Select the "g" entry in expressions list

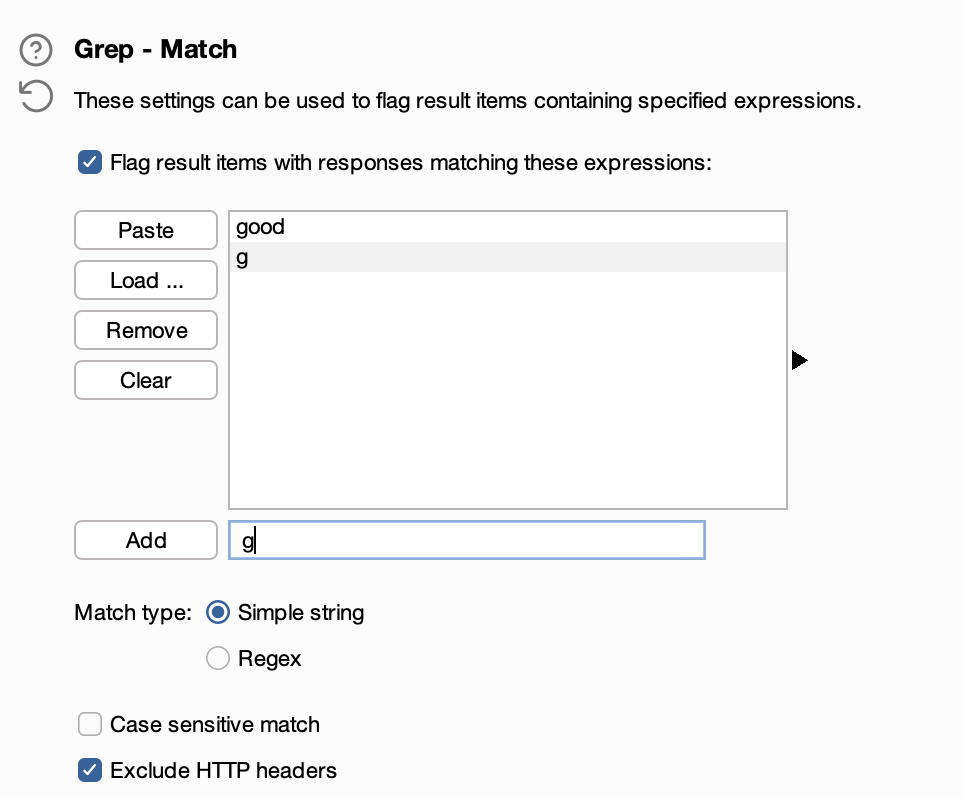pyautogui.click(x=508, y=257)
